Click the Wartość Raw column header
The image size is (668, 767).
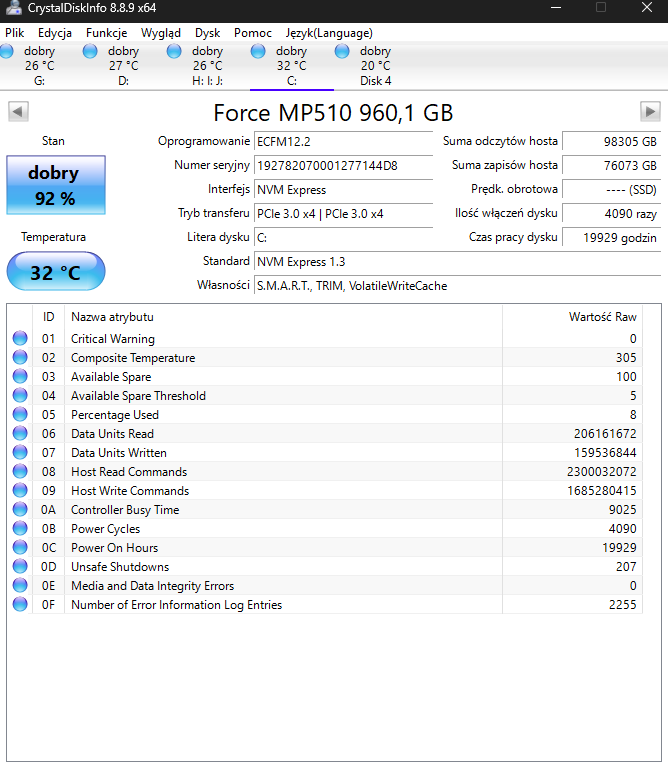click(602, 317)
